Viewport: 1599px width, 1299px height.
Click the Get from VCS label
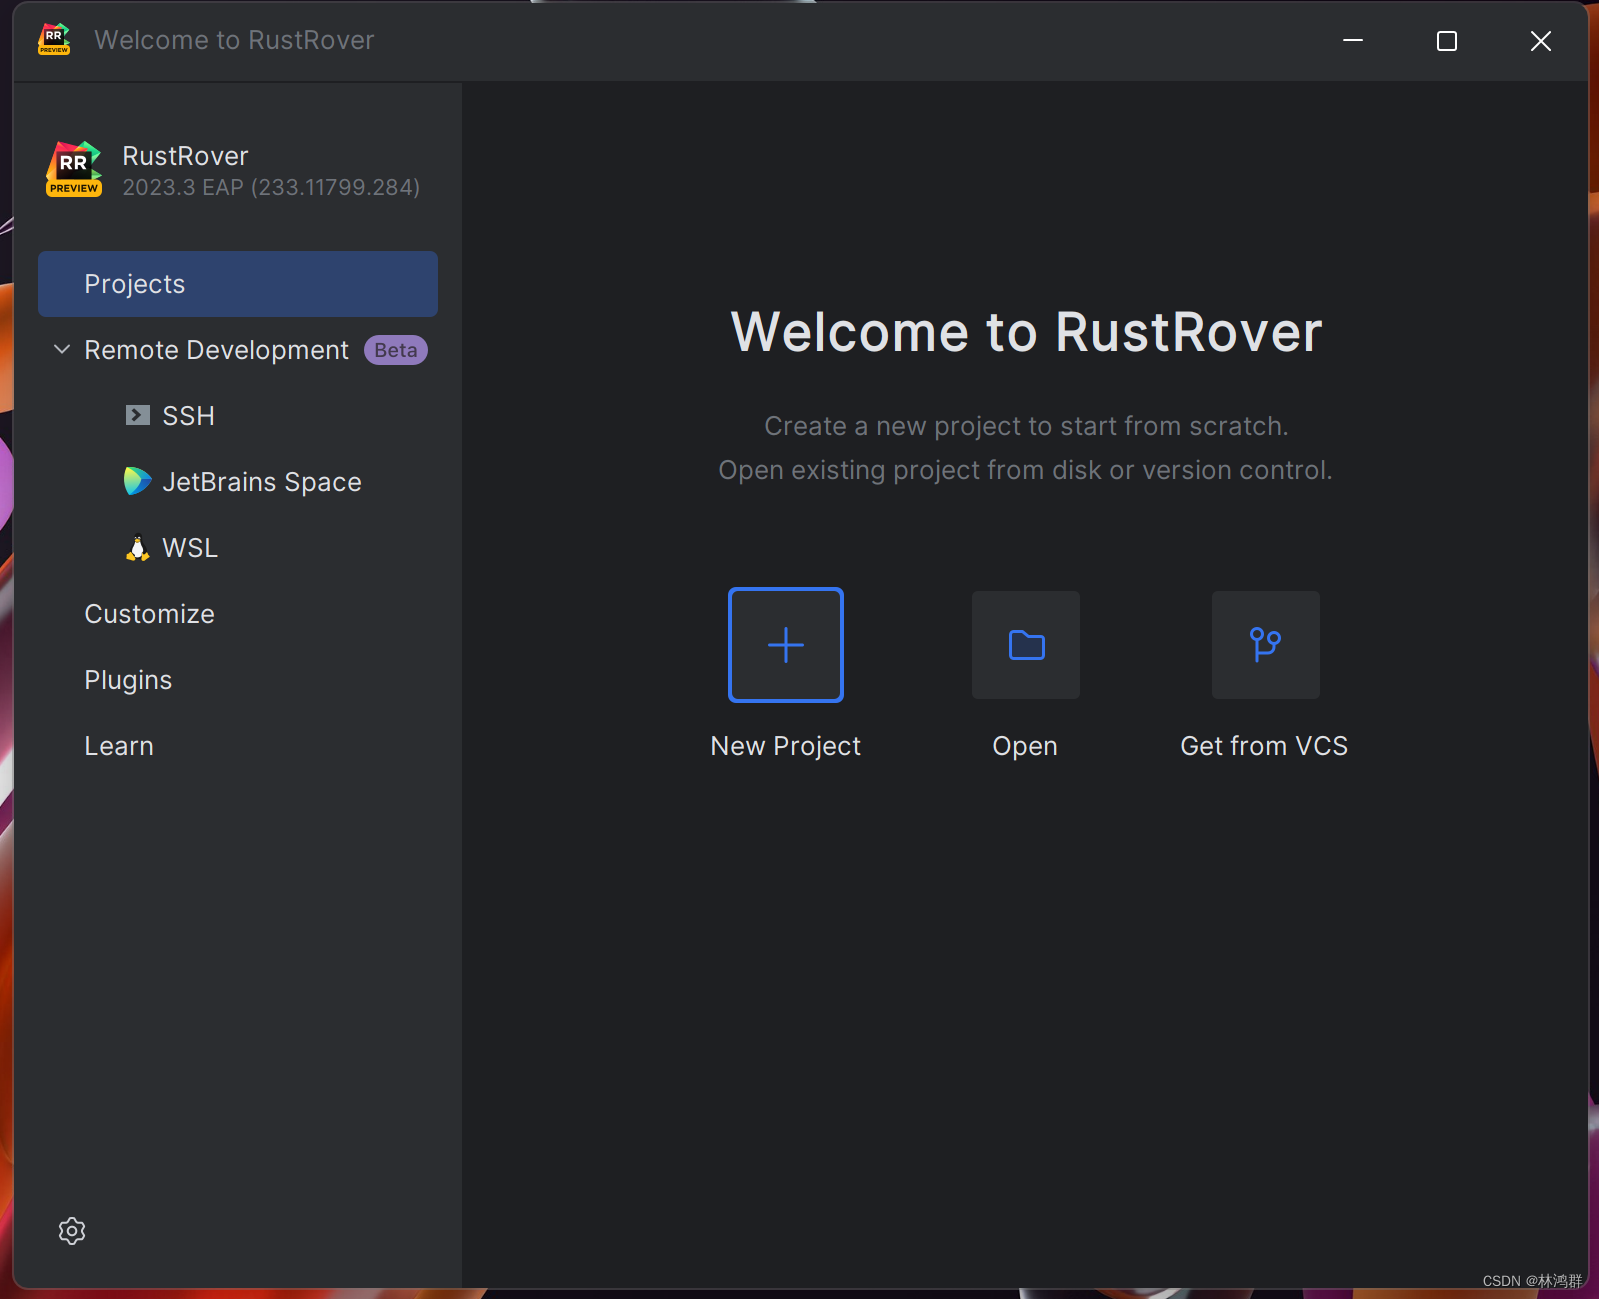1264,746
